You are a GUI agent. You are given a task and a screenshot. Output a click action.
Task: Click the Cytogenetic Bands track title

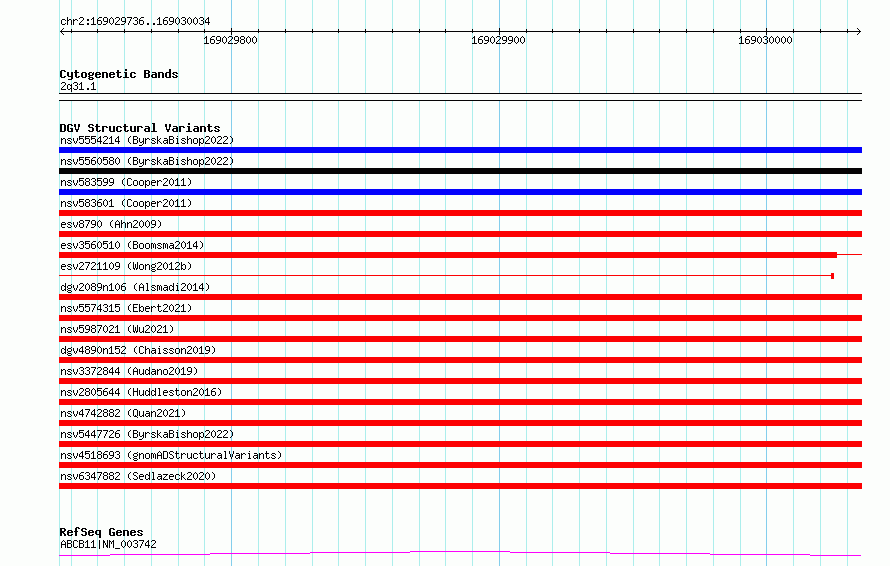pyautogui.click(x=119, y=74)
